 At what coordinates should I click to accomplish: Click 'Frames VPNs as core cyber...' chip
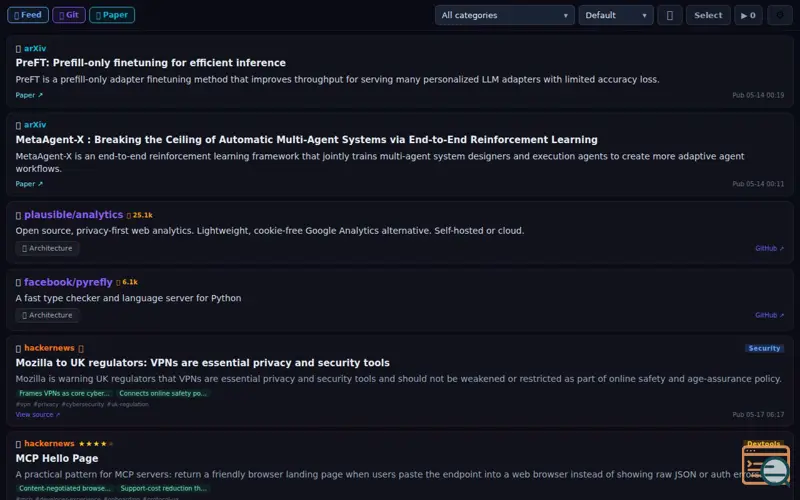tap(64, 393)
